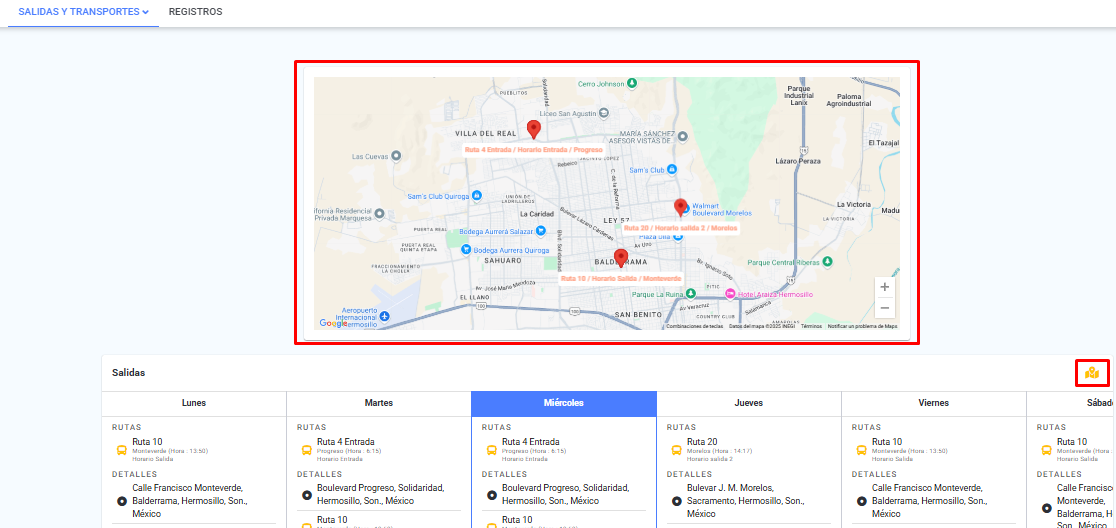Click the bus icon for Miércoles Ruta 4 Entrada
Image resolution: width=1116 pixels, height=528 pixels.
coord(492,450)
